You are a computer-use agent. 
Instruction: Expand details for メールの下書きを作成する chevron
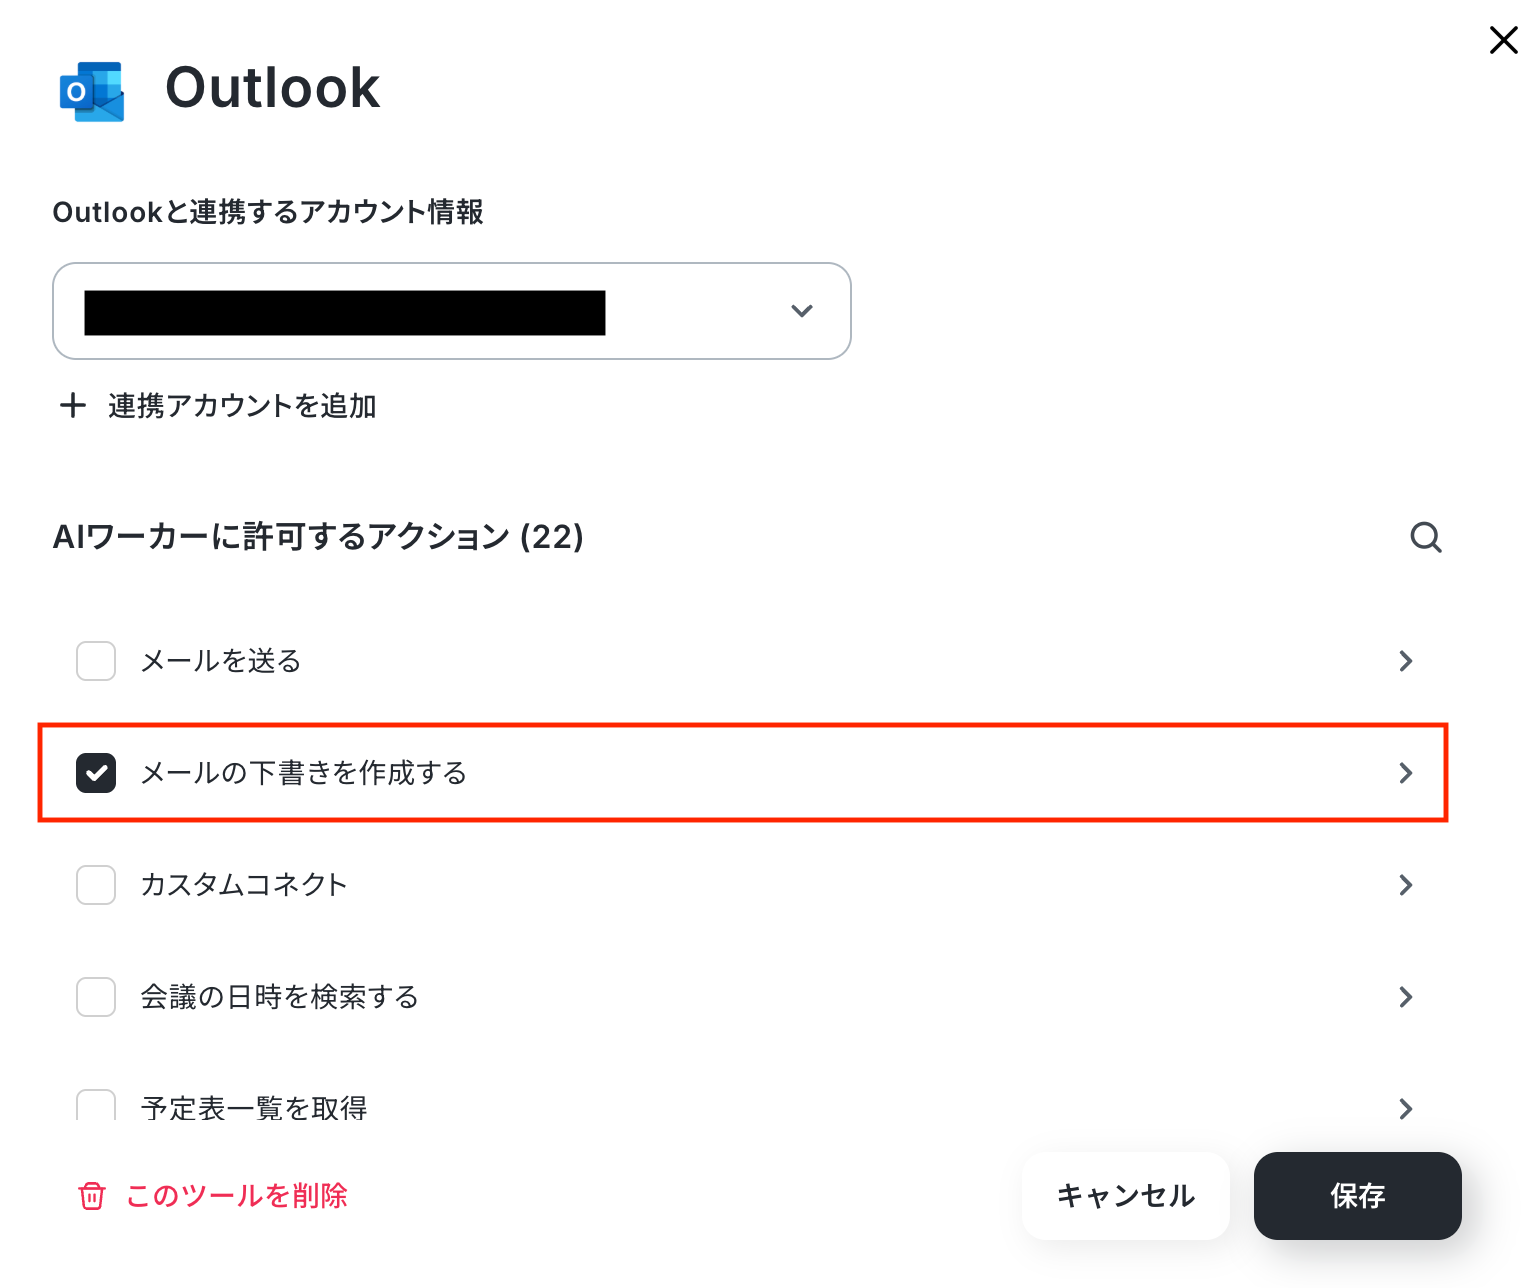1406,773
